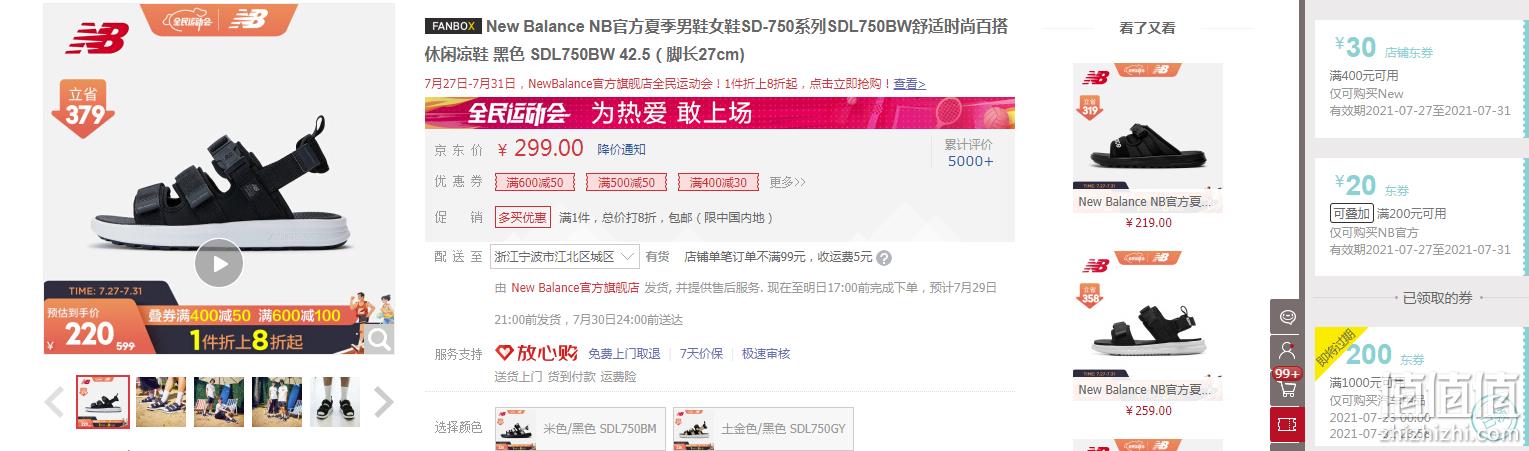Open the user account sidebar icon

[x=1287, y=352]
